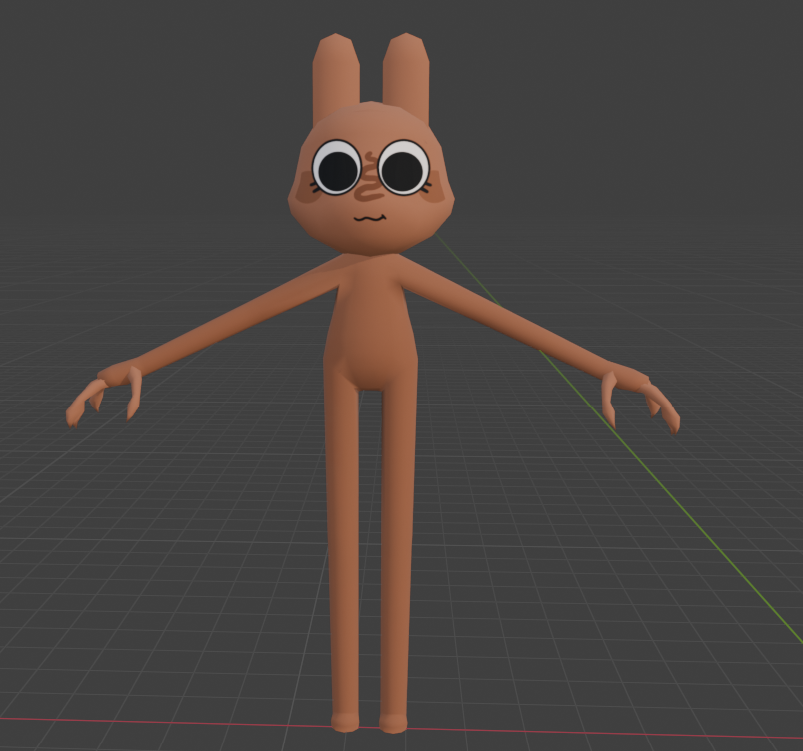Viewport: 803px width, 751px height.
Task: Click the left googly eye on the face
Action: 336,168
